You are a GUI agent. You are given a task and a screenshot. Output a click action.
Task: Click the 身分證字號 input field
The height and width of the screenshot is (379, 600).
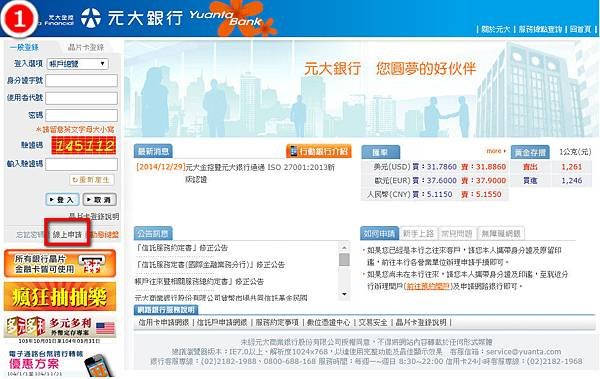[82, 81]
